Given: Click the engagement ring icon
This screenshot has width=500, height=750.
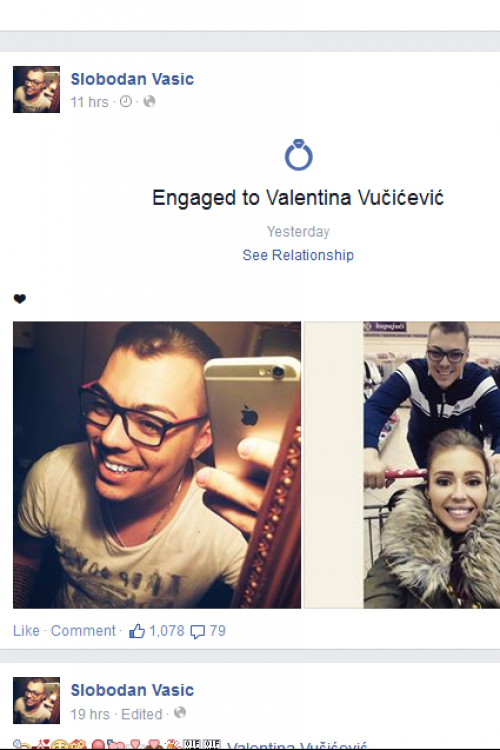Looking at the screenshot, I should [x=299, y=154].
